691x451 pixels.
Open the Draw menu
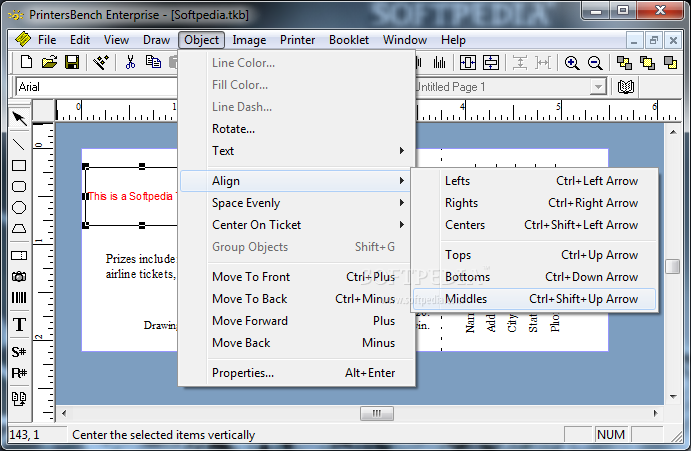tap(156, 40)
